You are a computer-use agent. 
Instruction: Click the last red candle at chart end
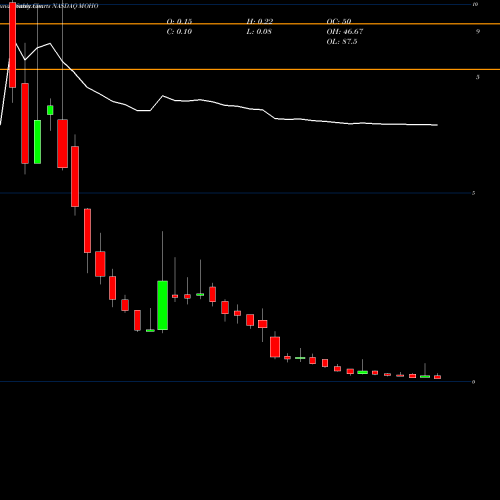(x=437, y=377)
